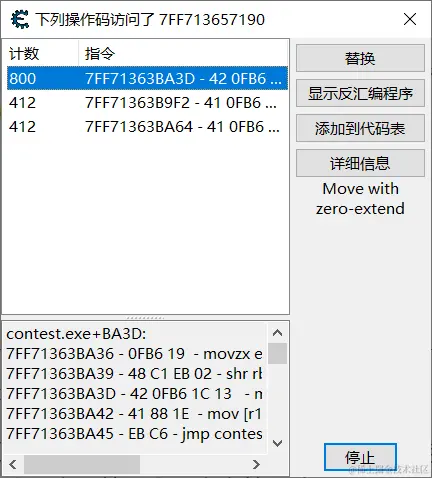Click the 替换 (Replace) button
432x478 pixels.
pyautogui.click(x=360, y=58)
